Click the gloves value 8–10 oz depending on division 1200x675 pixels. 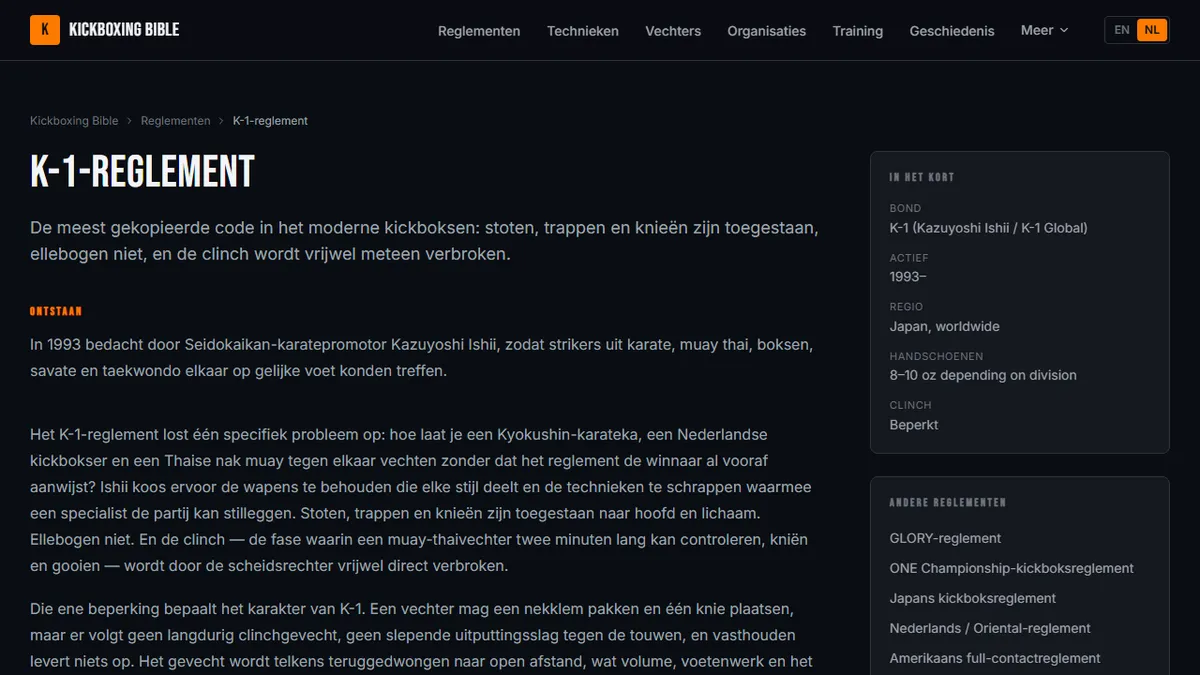[983, 375]
